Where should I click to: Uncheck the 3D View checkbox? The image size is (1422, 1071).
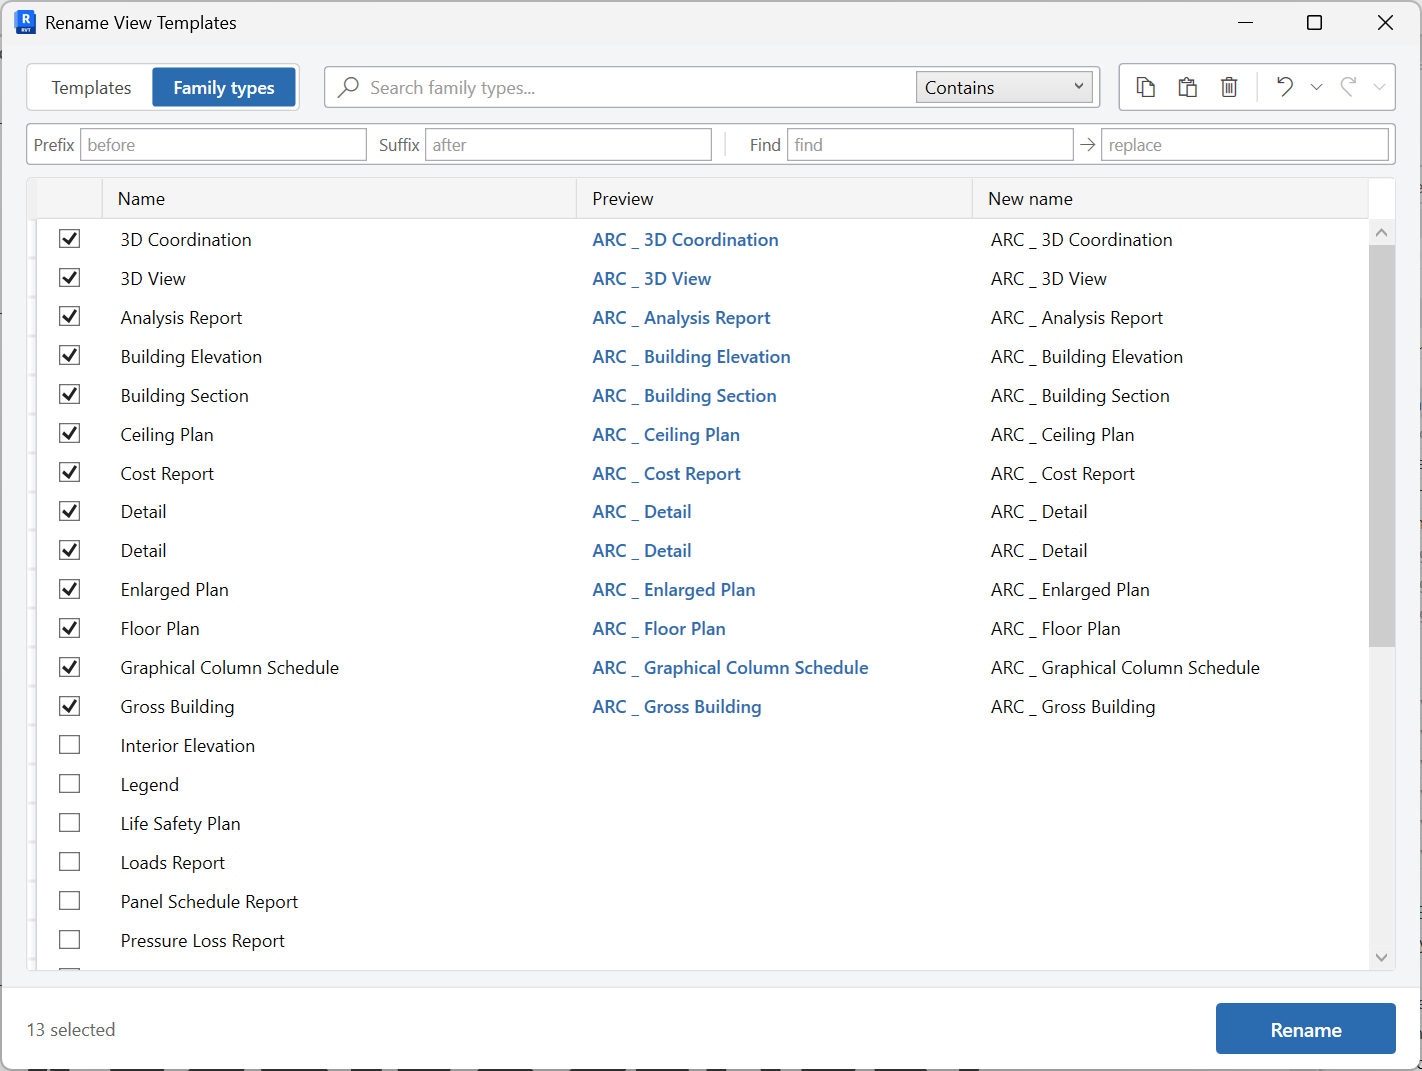(69, 277)
